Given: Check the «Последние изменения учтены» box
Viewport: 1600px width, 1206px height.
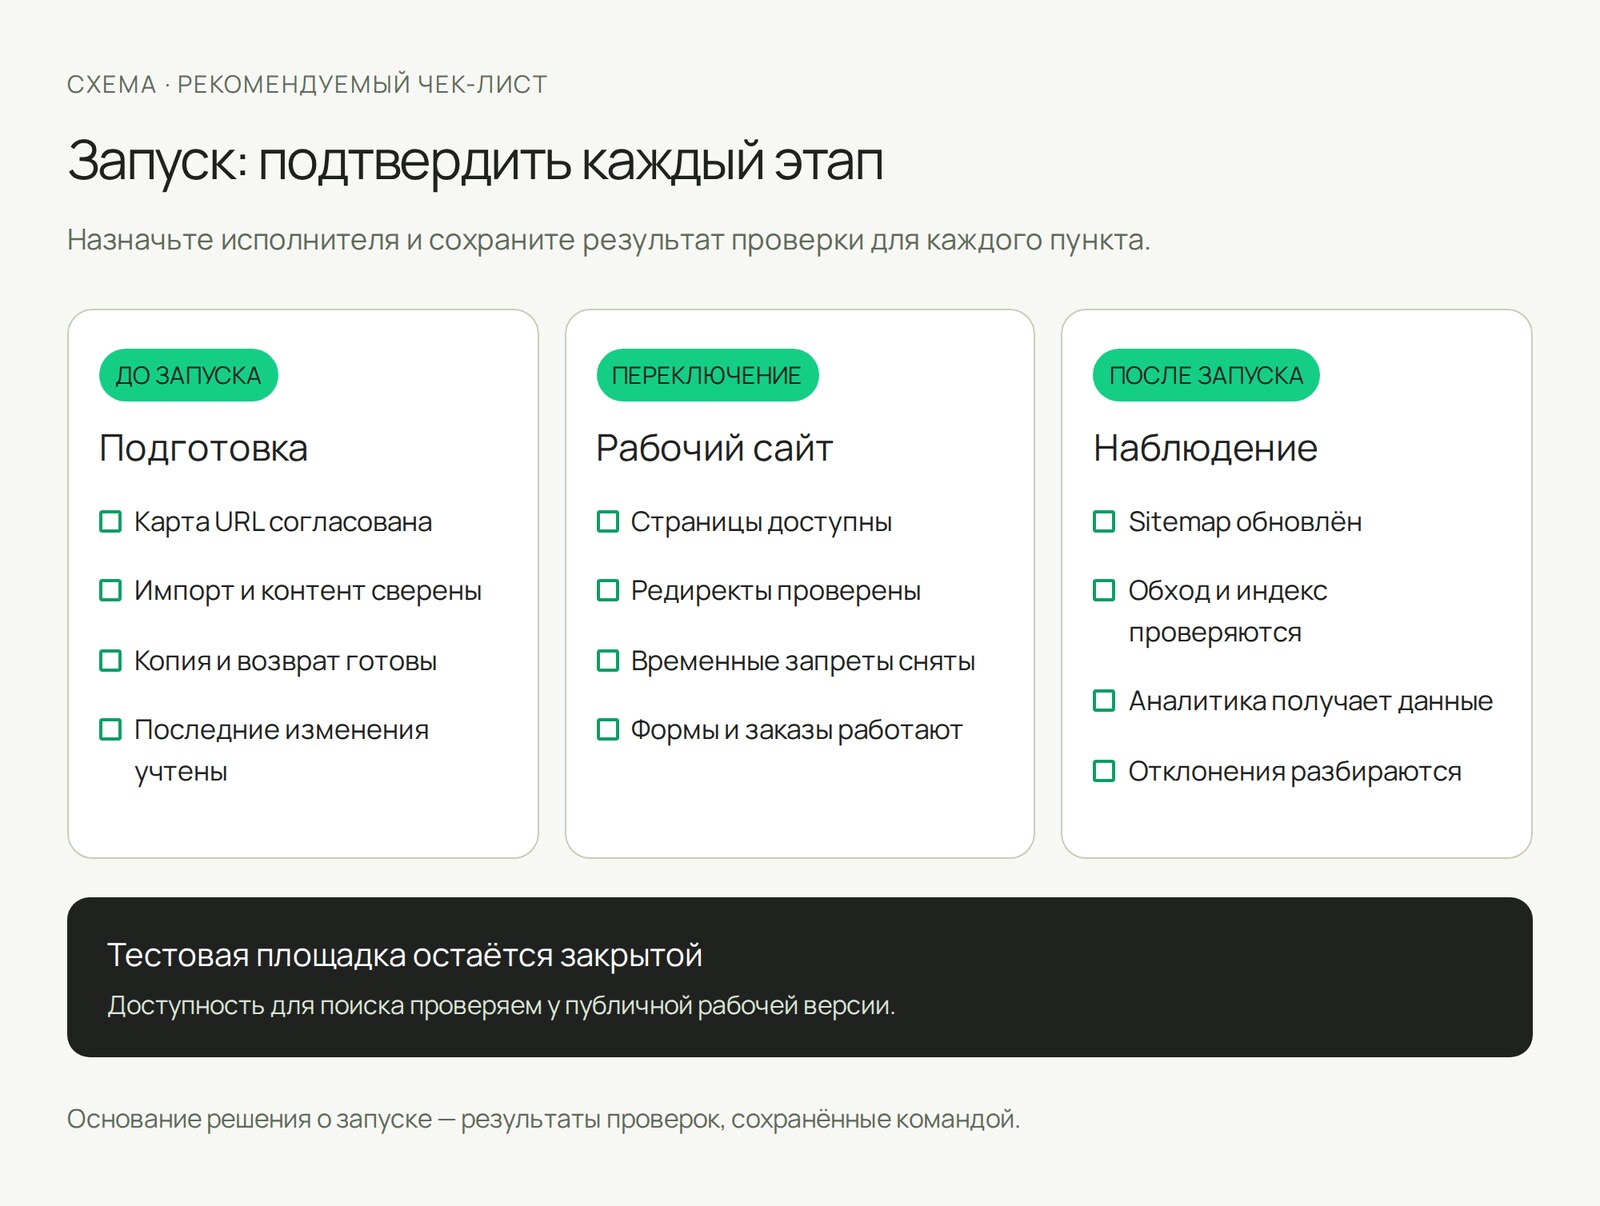Looking at the screenshot, I should [x=110, y=730].
